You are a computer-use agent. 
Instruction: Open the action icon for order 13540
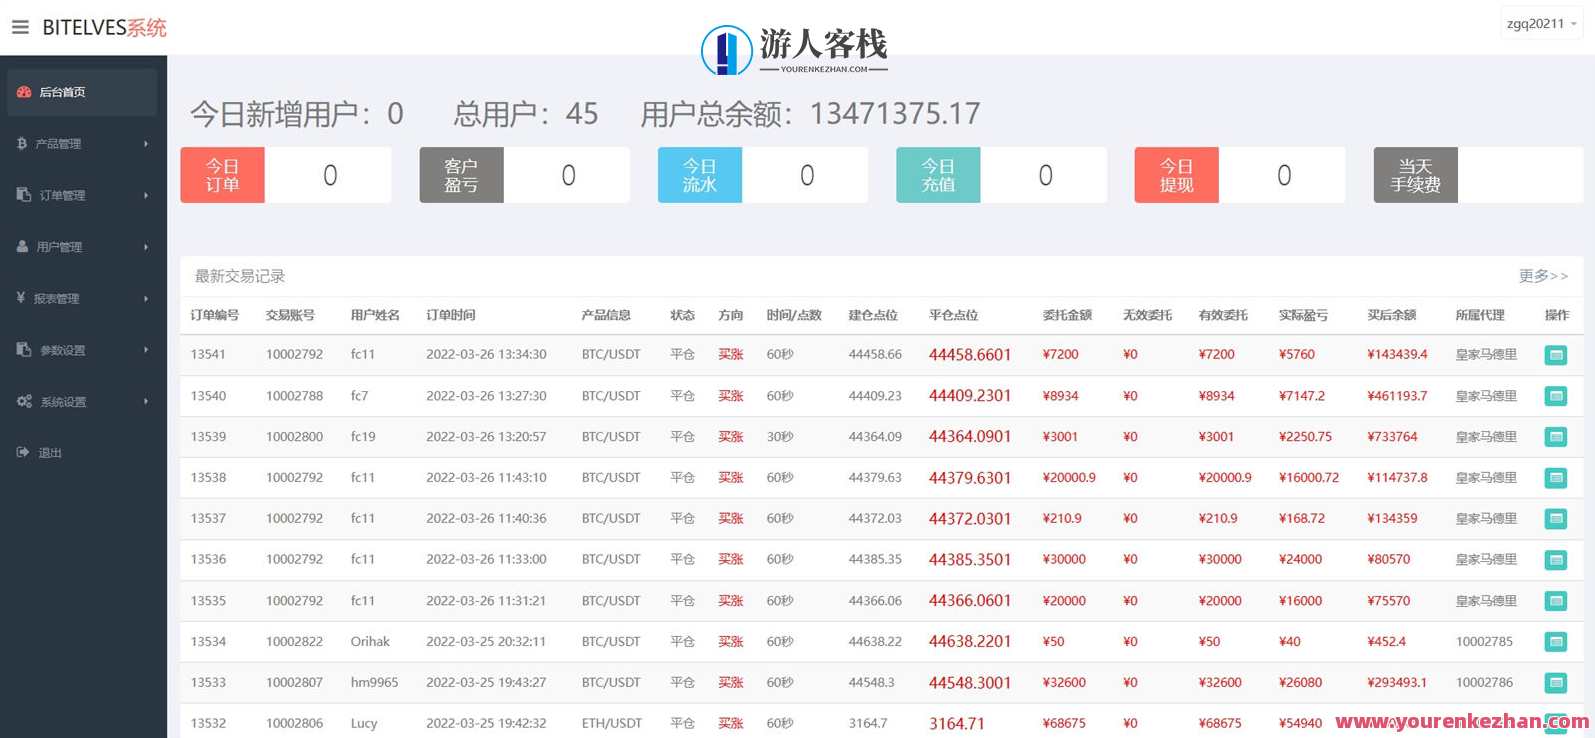coord(1556,396)
